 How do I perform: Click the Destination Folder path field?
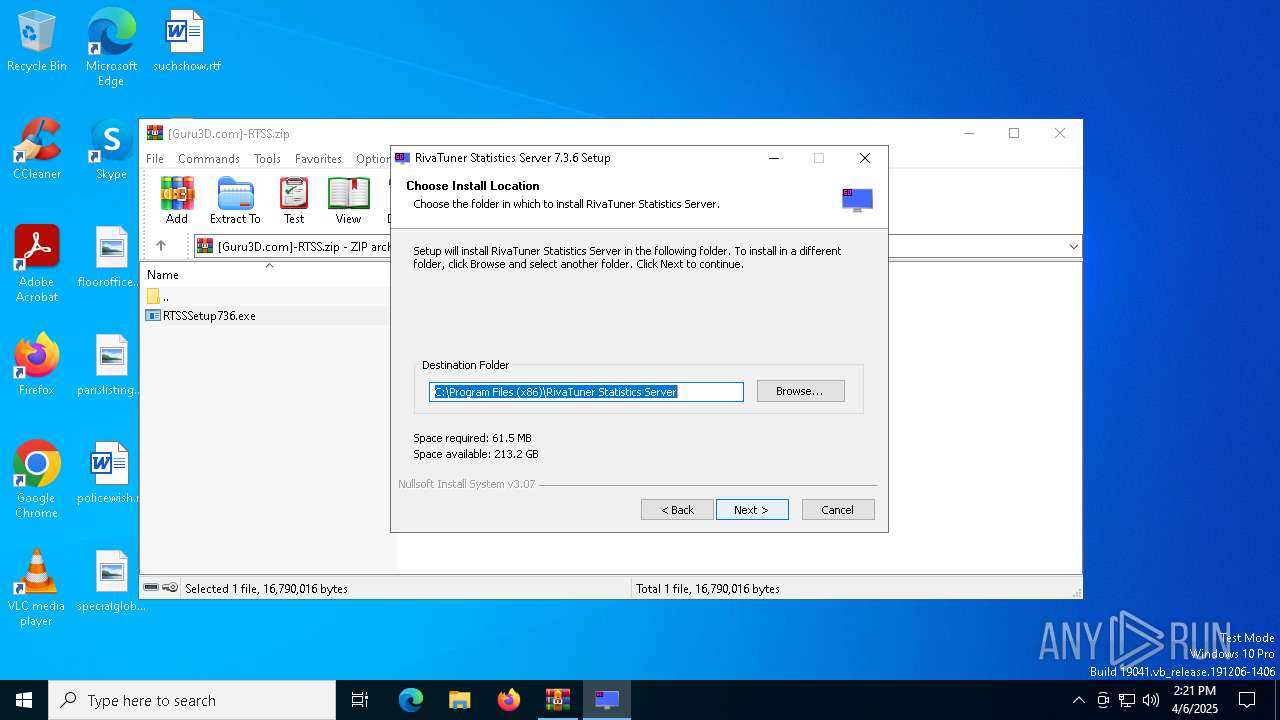(586, 392)
